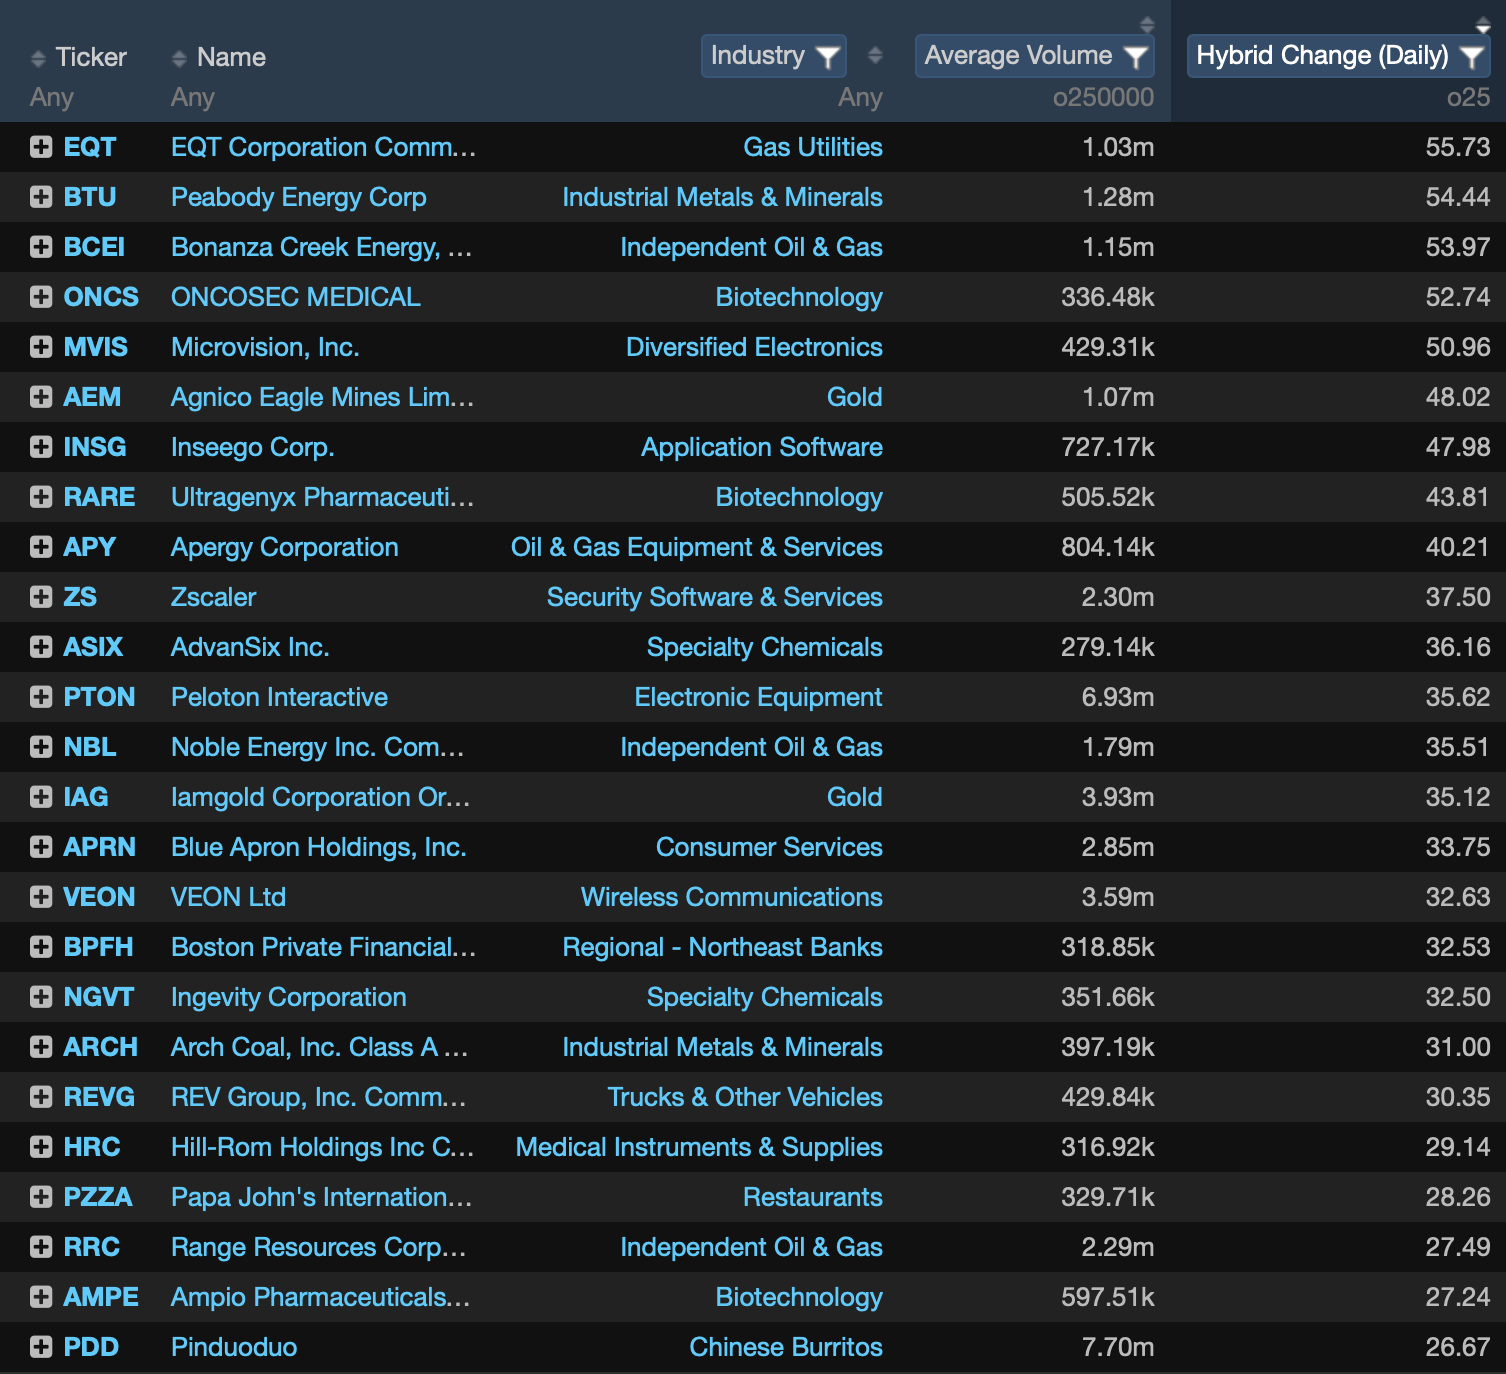Expand the MVIS row plus icon

pos(41,347)
